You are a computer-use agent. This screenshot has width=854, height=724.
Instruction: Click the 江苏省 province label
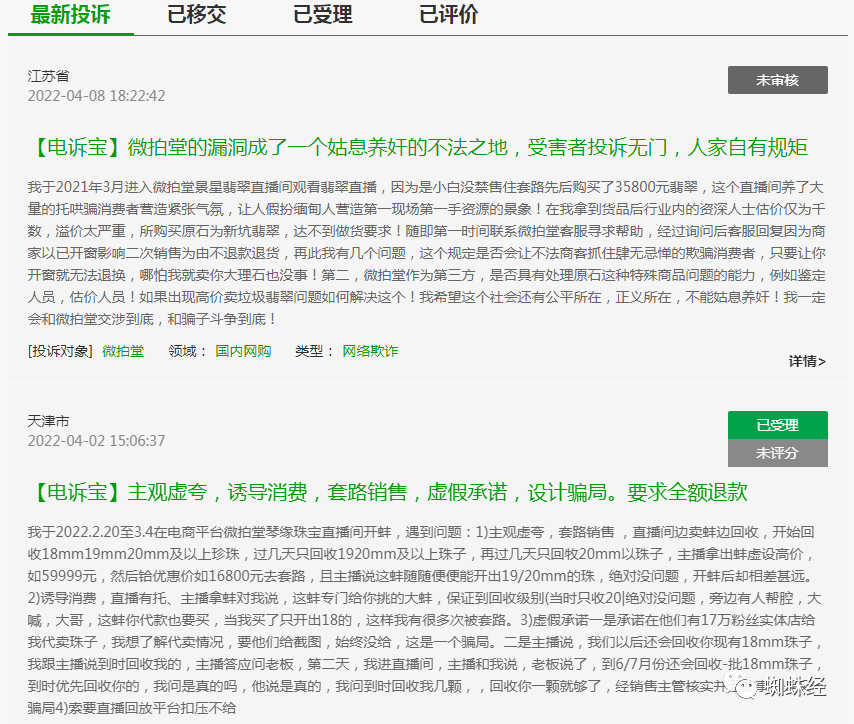pyautogui.click(x=48, y=76)
